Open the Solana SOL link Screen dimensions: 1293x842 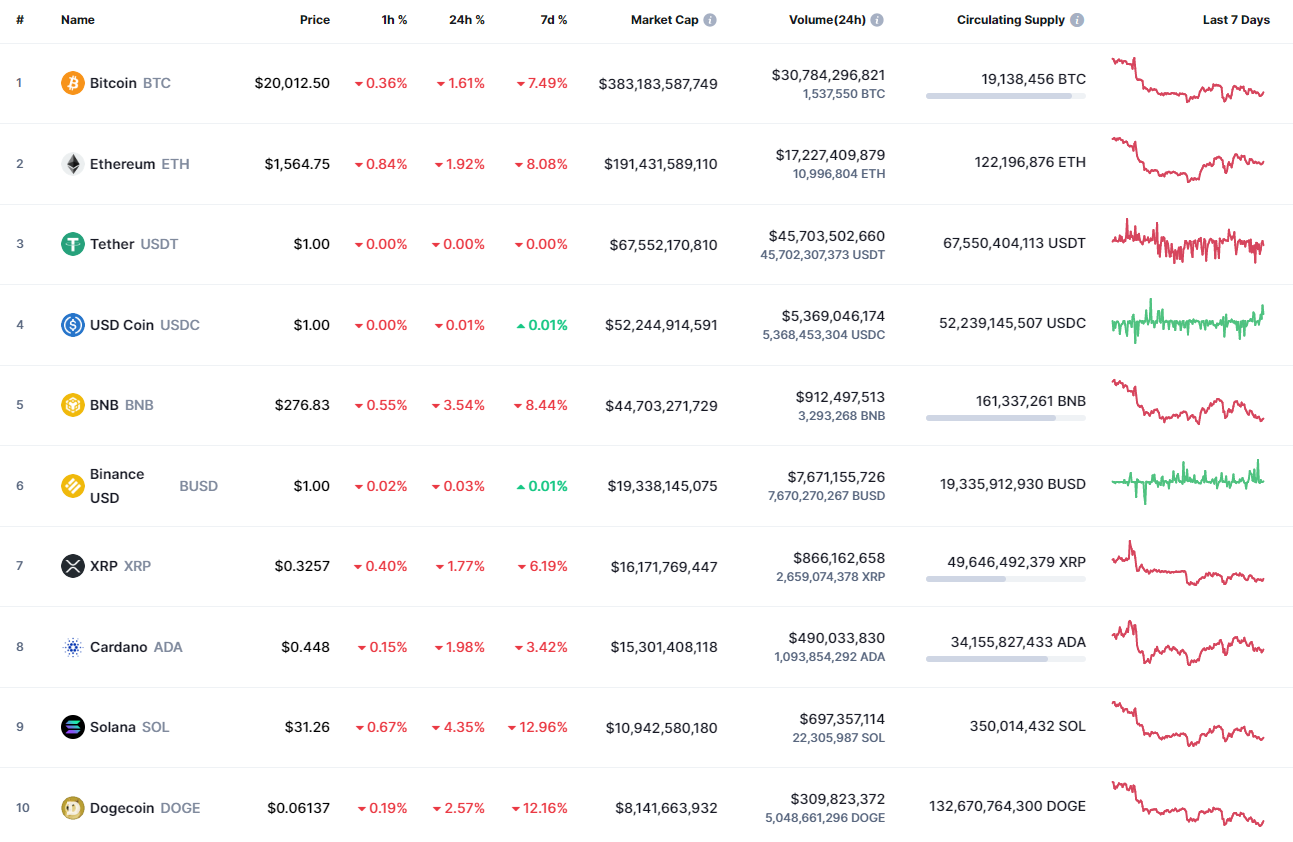(x=113, y=727)
